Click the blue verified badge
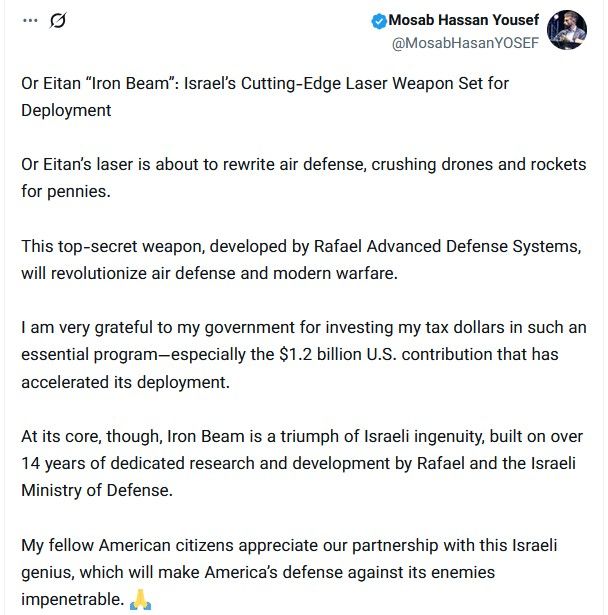 click(x=380, y=21)
